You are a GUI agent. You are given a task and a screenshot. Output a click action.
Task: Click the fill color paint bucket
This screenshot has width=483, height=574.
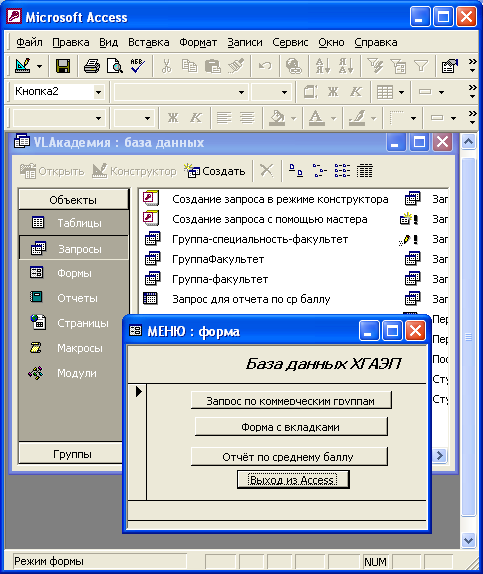(277, 118)
